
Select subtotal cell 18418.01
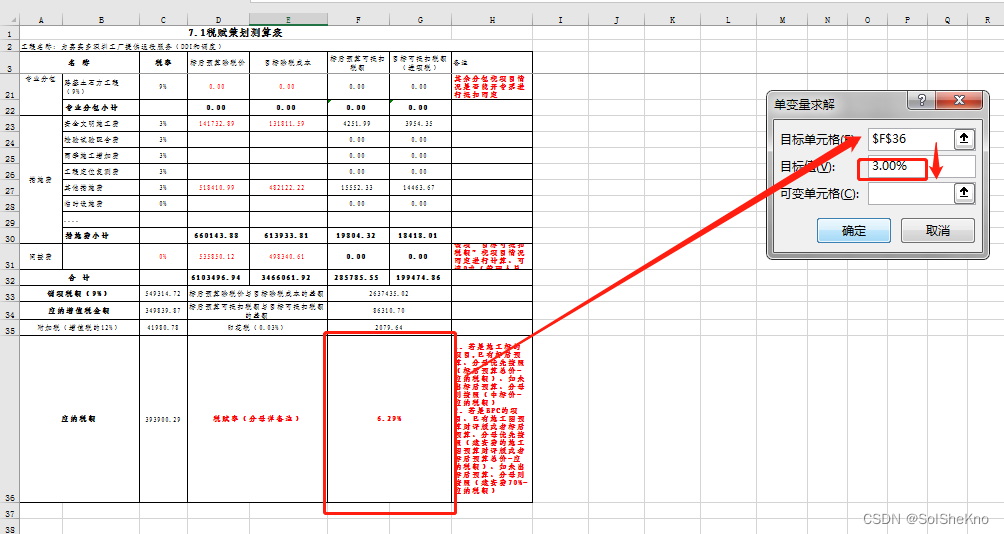tap(420, 236)
